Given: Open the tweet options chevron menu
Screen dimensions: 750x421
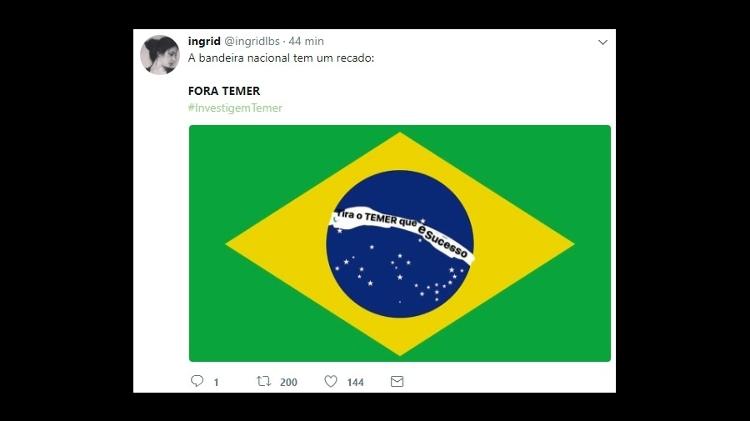Looking at the screenshot, I should pos(603,42).
